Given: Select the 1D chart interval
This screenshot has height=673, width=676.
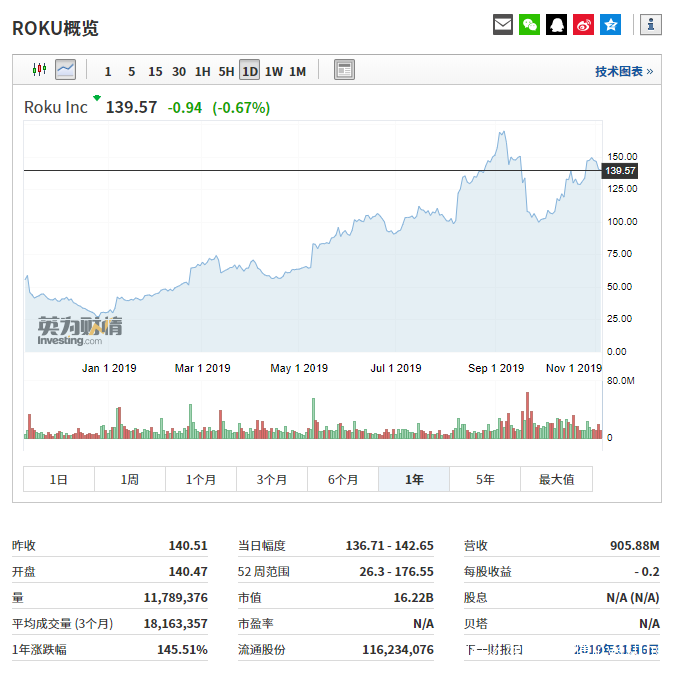Looking at the screenshot, I should (x=250, y=70).
